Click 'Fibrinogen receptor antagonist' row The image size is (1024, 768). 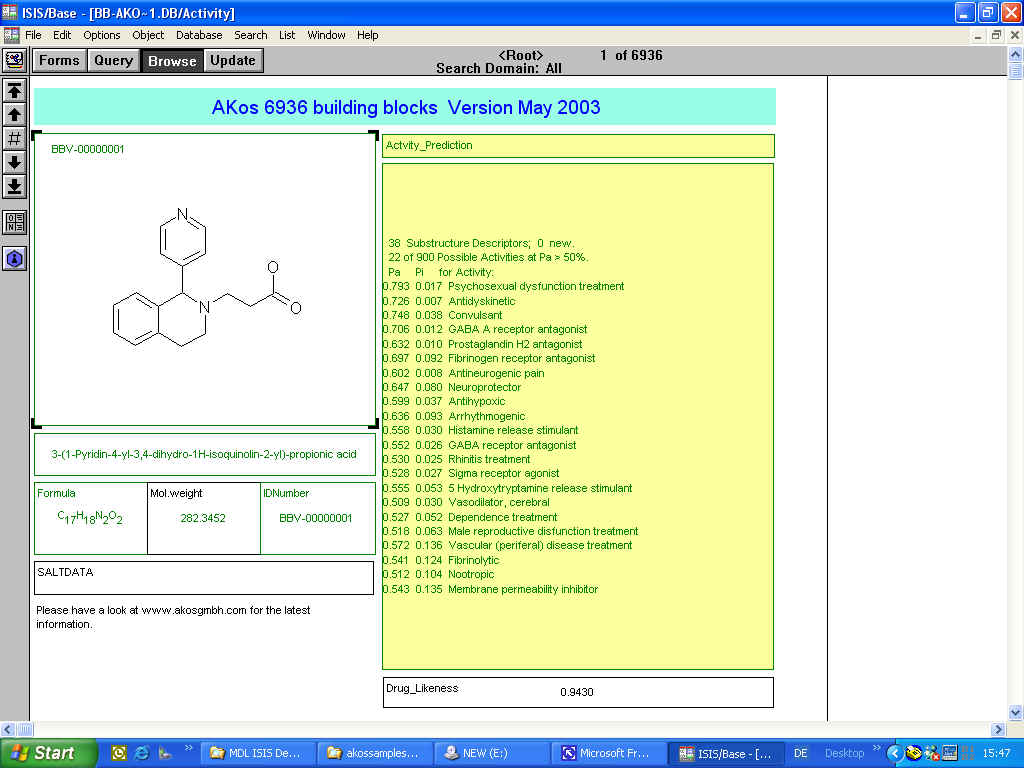(x=489, y=359)
